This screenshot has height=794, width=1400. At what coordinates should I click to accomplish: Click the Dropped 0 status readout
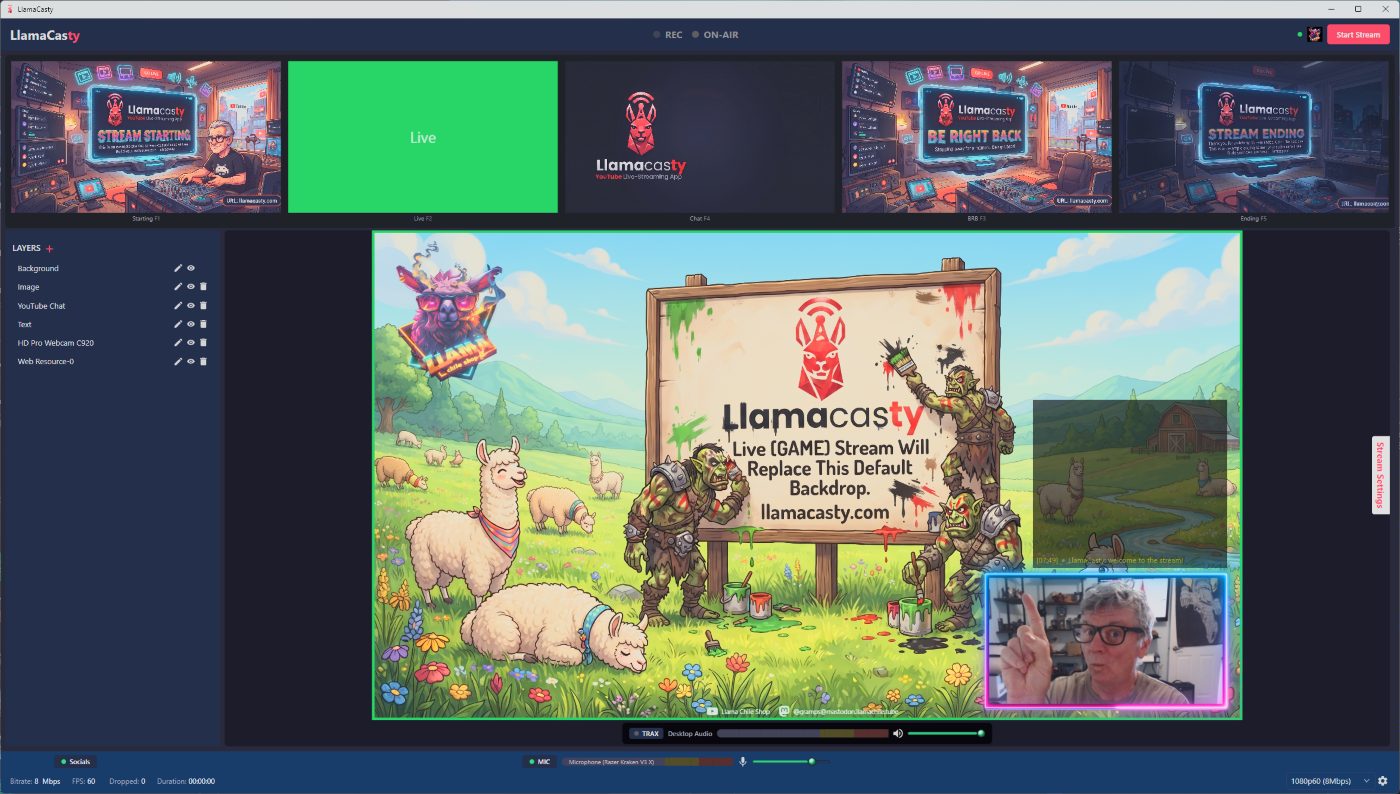click(x=125, y=781)
